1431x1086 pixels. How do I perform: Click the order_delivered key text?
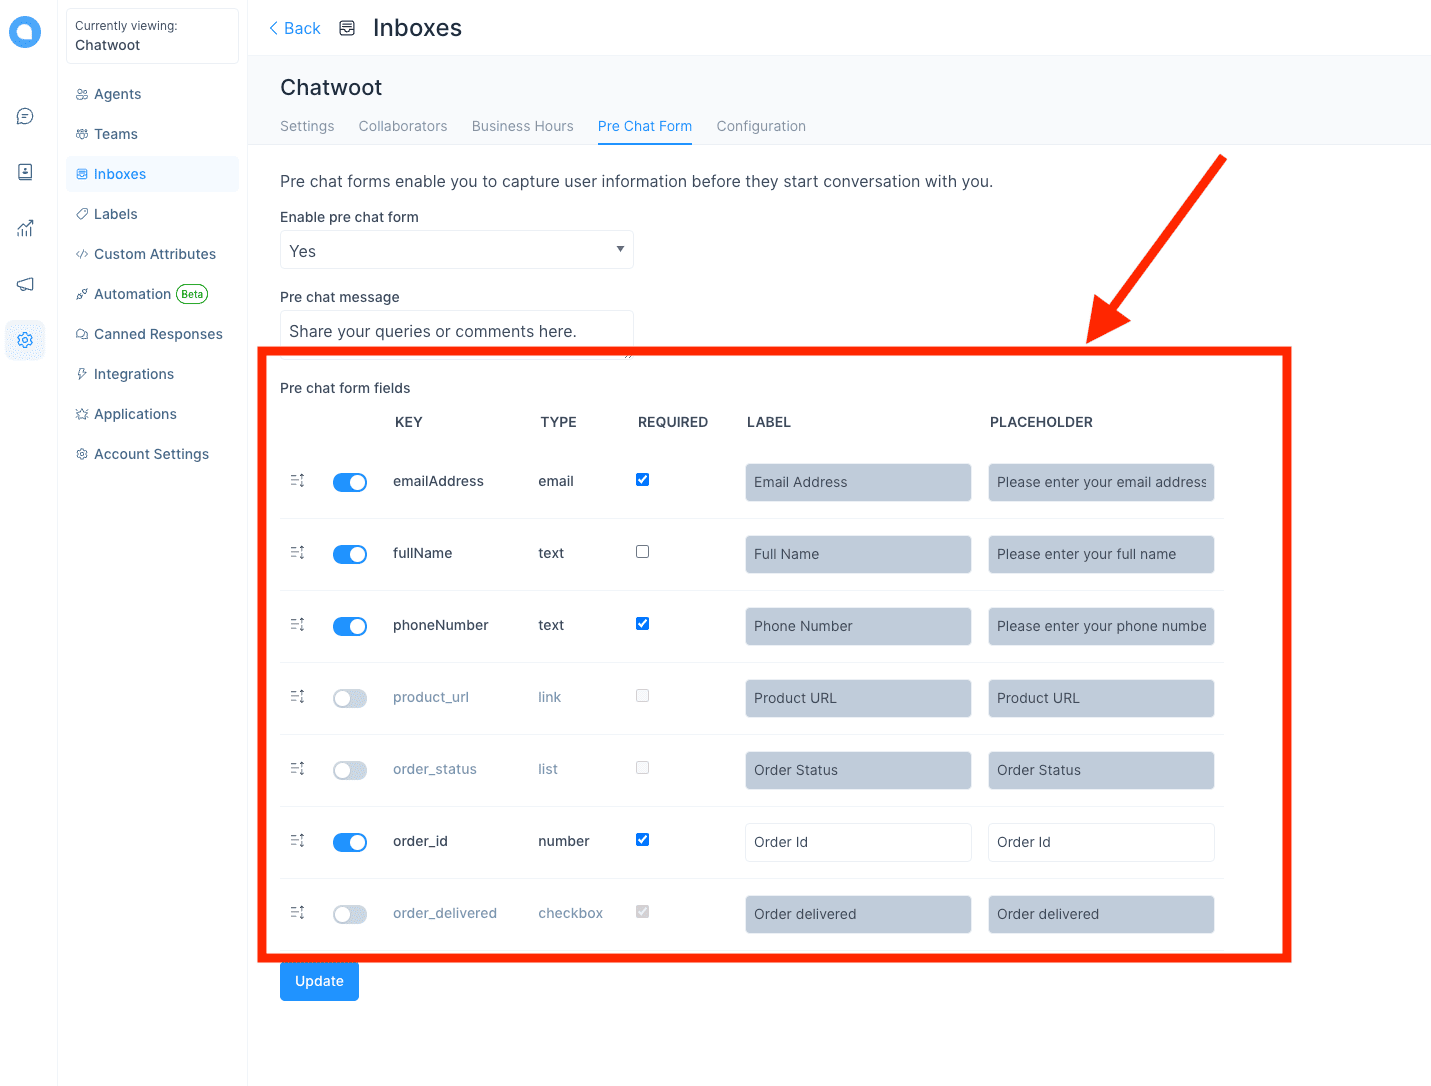[445, 913]
